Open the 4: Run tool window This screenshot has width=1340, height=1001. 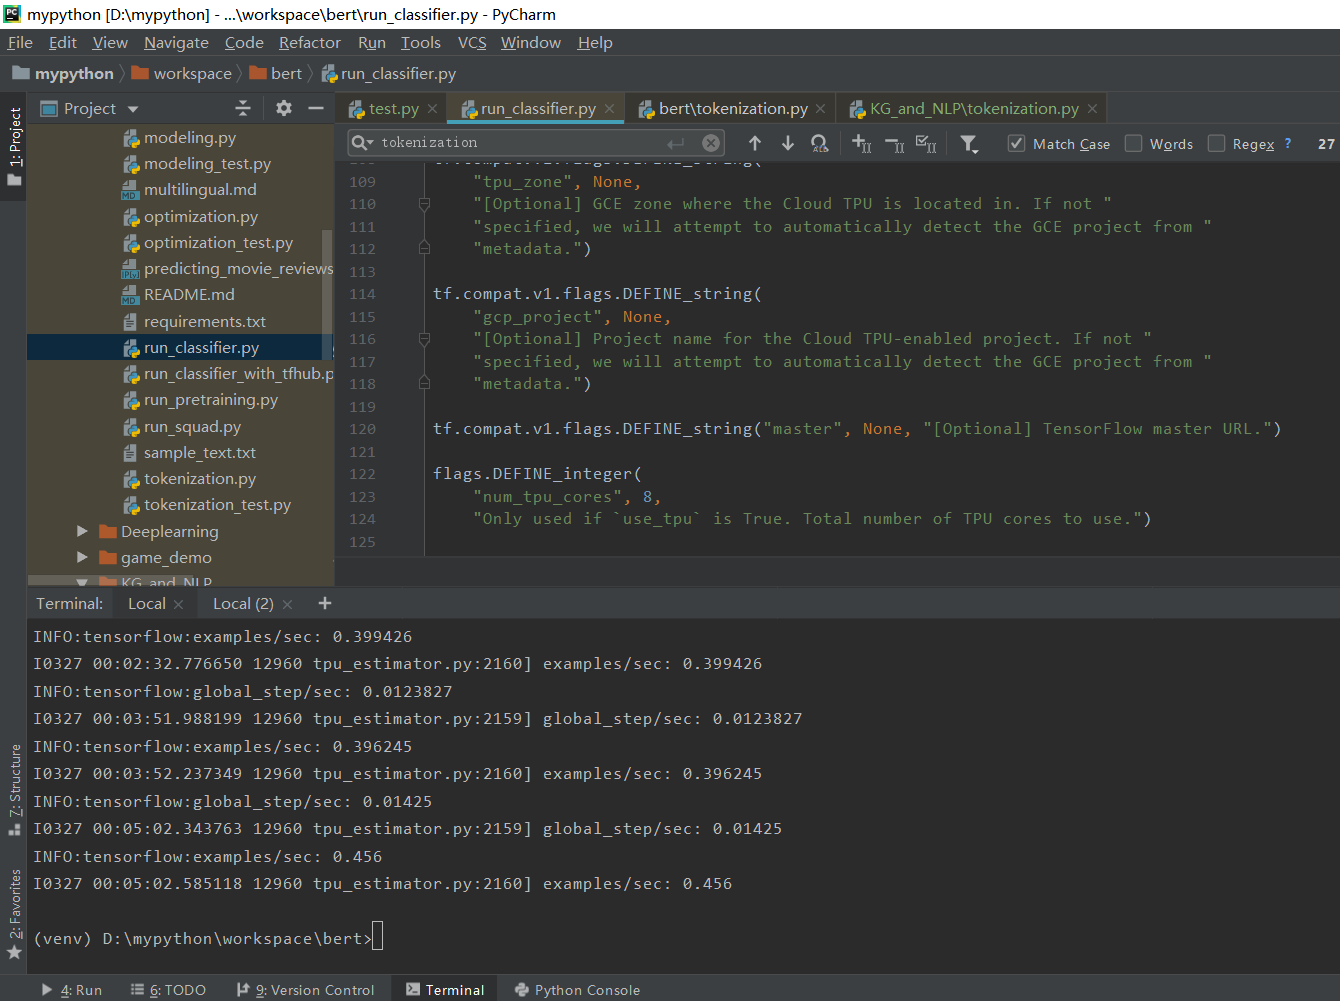[x=72, y=990]
